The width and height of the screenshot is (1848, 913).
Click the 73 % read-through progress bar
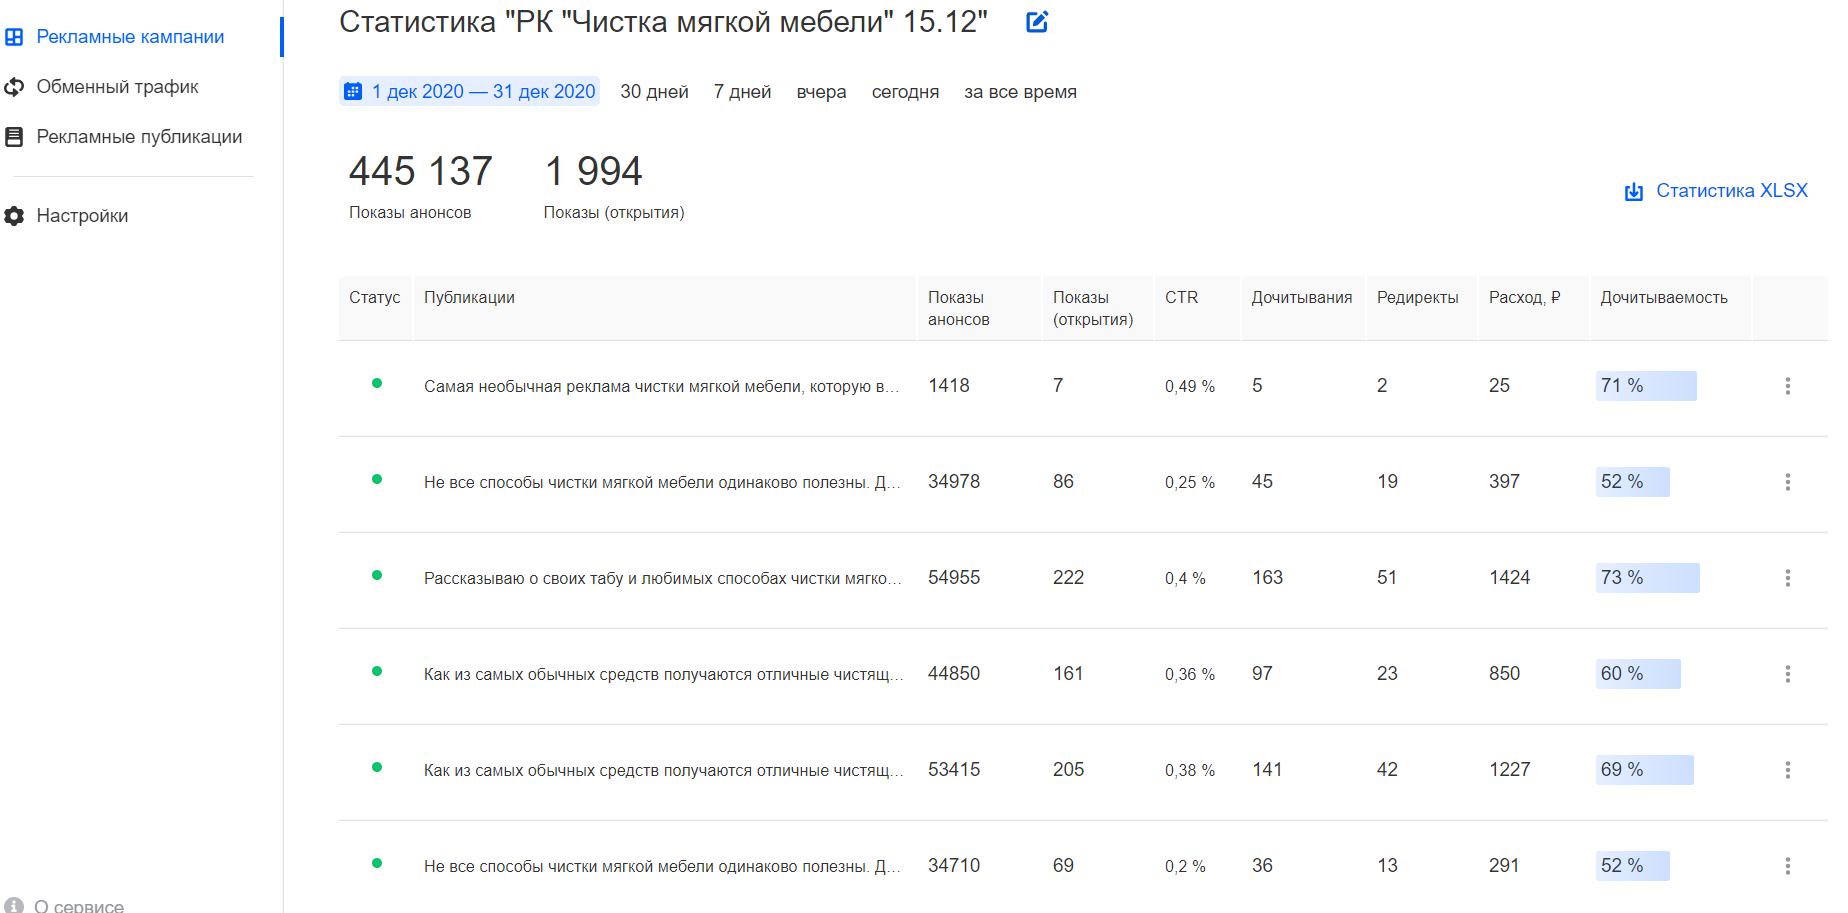[x=1648, y=578]
